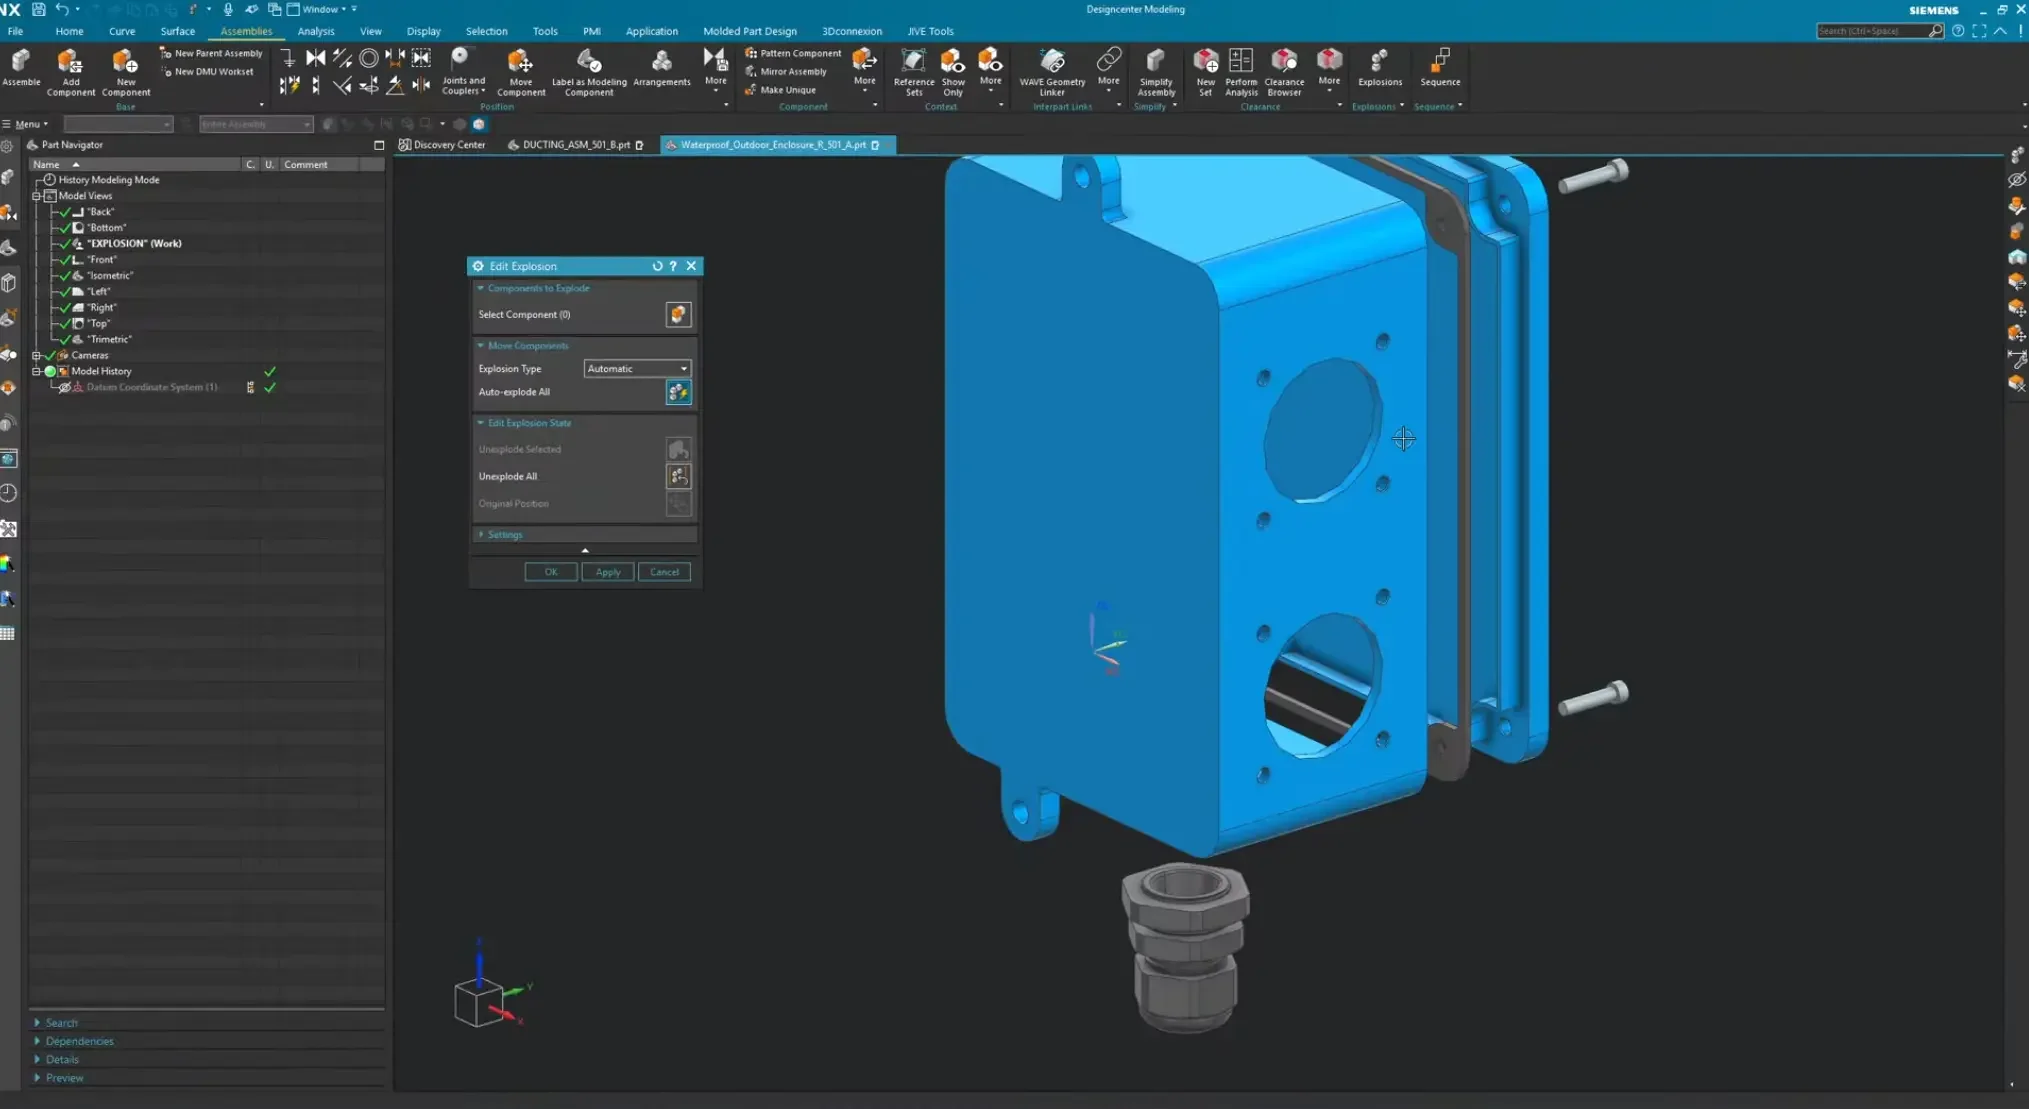Screen dimensions: 2029x1109
Task: Click Label as Modeling Component
Action: click(589, 71)
